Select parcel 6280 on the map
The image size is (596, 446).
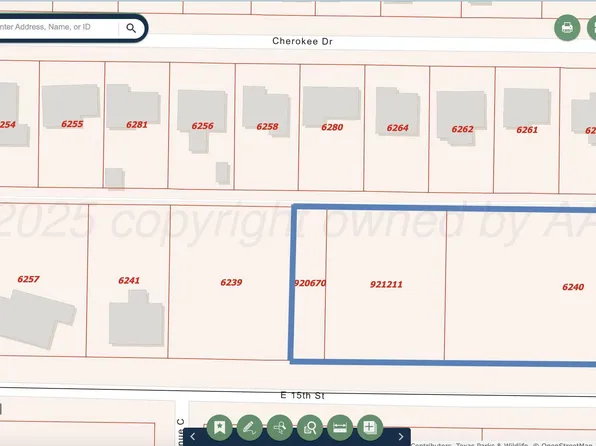pyautogui.click(x=331, y=127)
